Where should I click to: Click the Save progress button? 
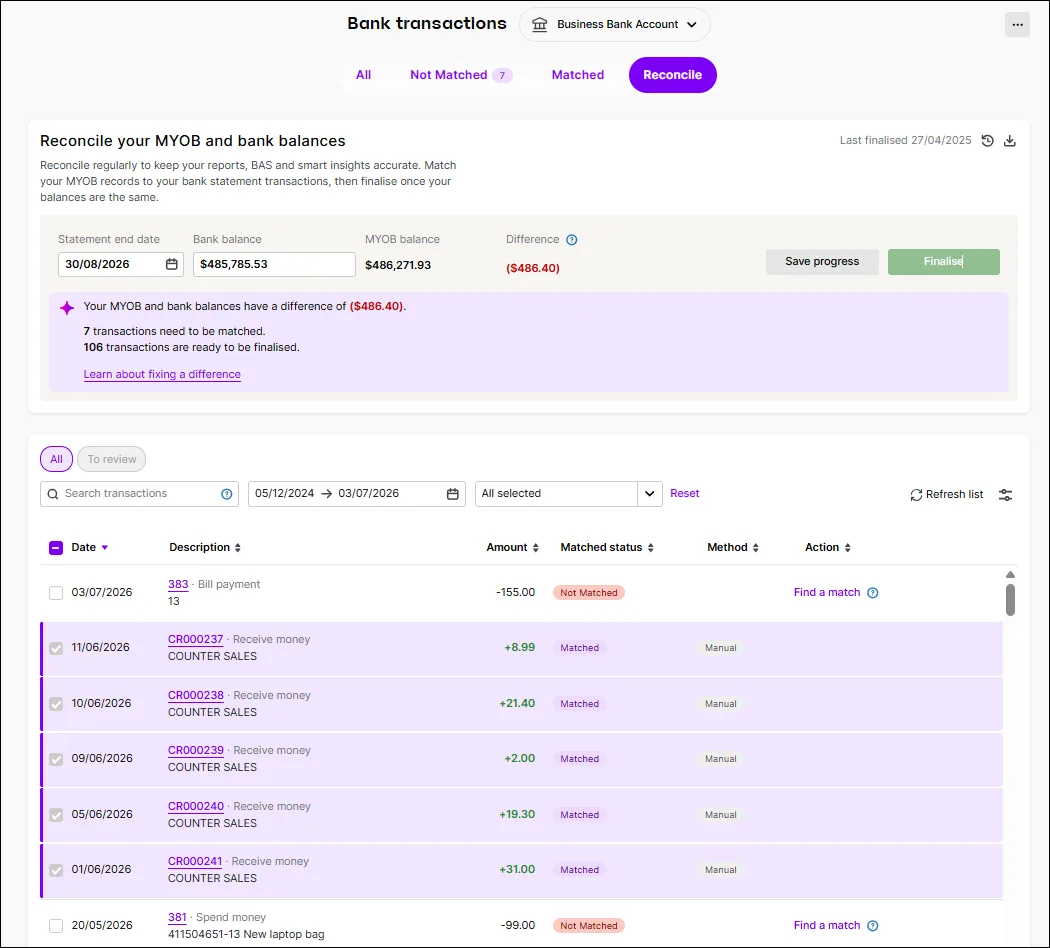click(x=822, y=262)
